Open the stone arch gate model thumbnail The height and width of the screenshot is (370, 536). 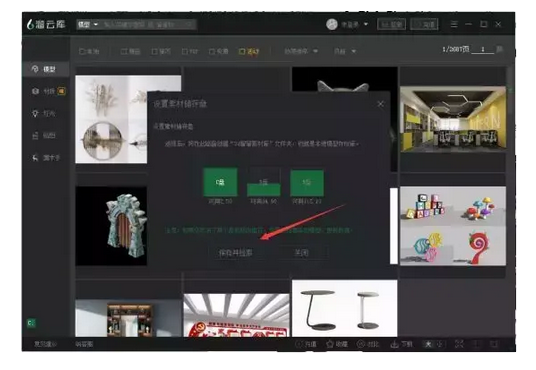(x=111, y=226)
